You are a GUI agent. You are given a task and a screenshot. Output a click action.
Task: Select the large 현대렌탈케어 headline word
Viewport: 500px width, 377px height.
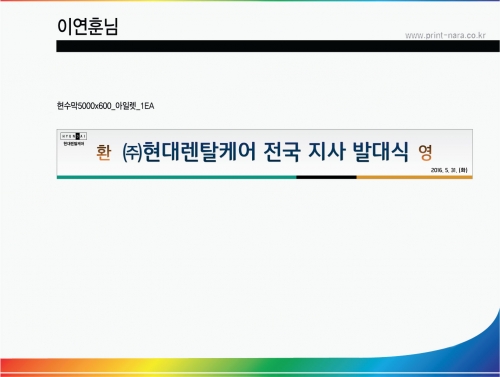pos(199,152)
